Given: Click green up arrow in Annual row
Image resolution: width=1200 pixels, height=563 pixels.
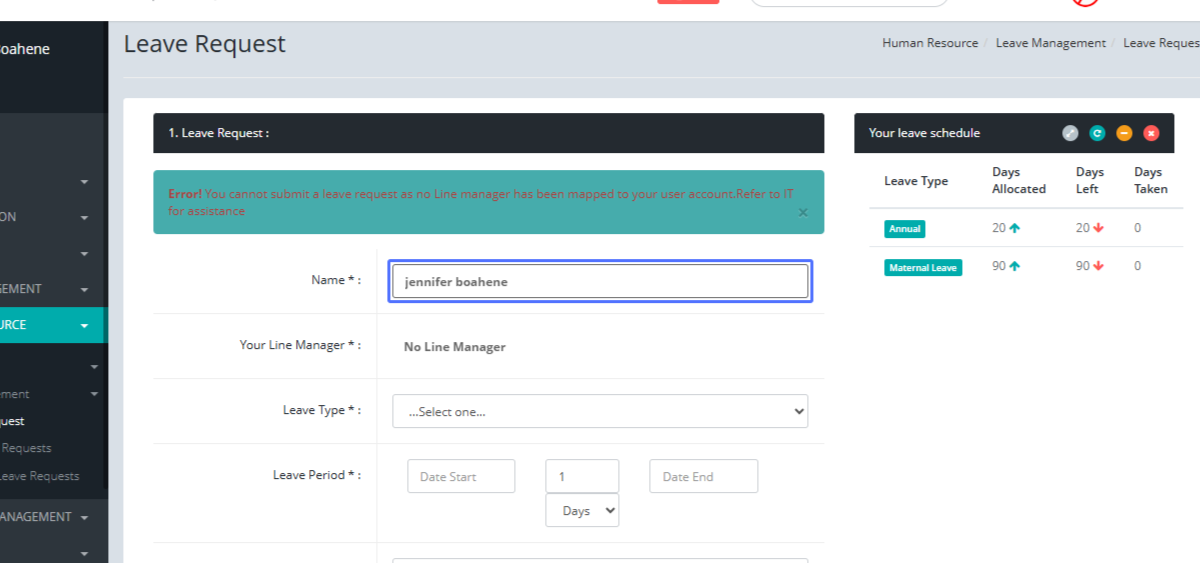Looking at the screenshot, I should (1015, 228).
